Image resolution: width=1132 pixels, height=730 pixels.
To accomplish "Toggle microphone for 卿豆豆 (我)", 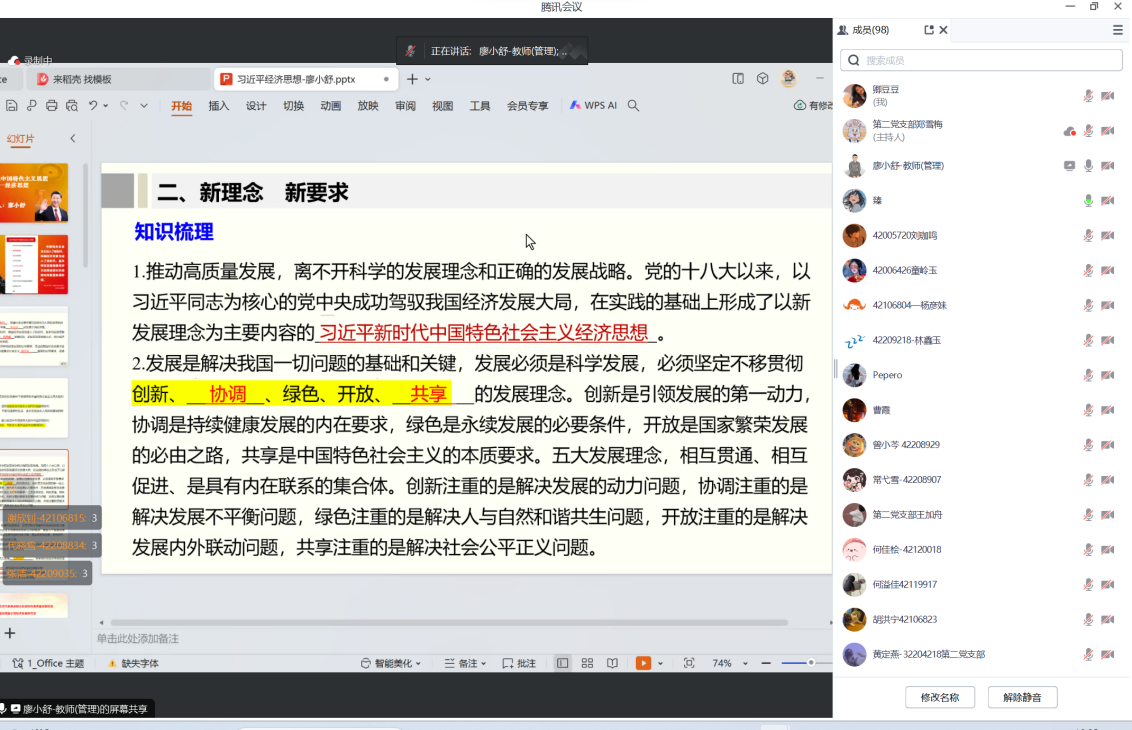I will point(1088,95).
